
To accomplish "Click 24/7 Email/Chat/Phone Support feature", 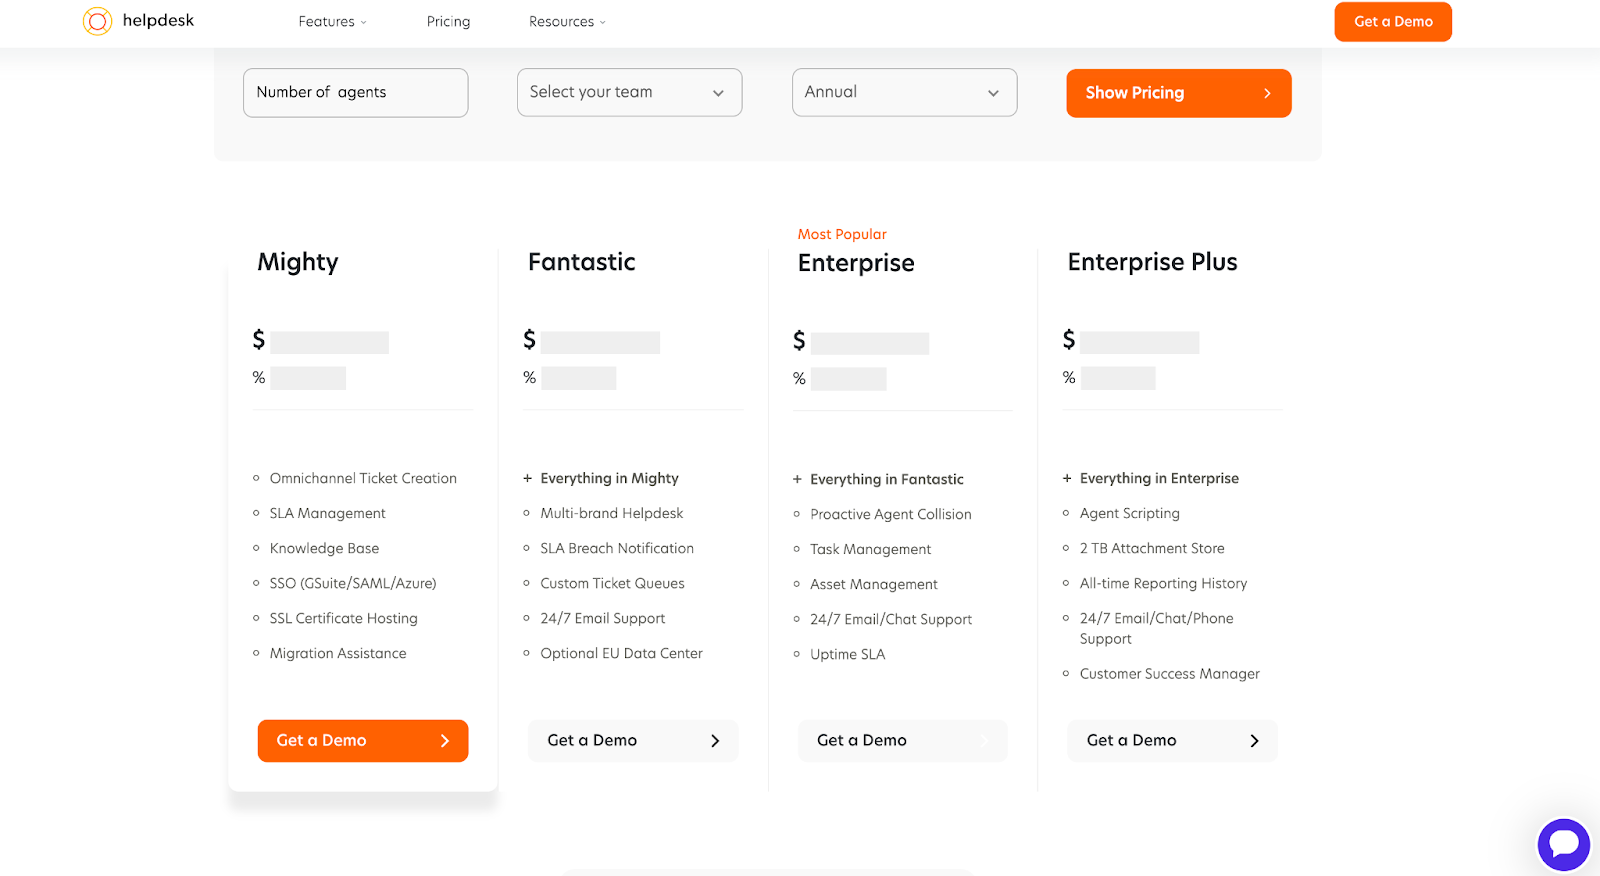I will [1157, 629].
